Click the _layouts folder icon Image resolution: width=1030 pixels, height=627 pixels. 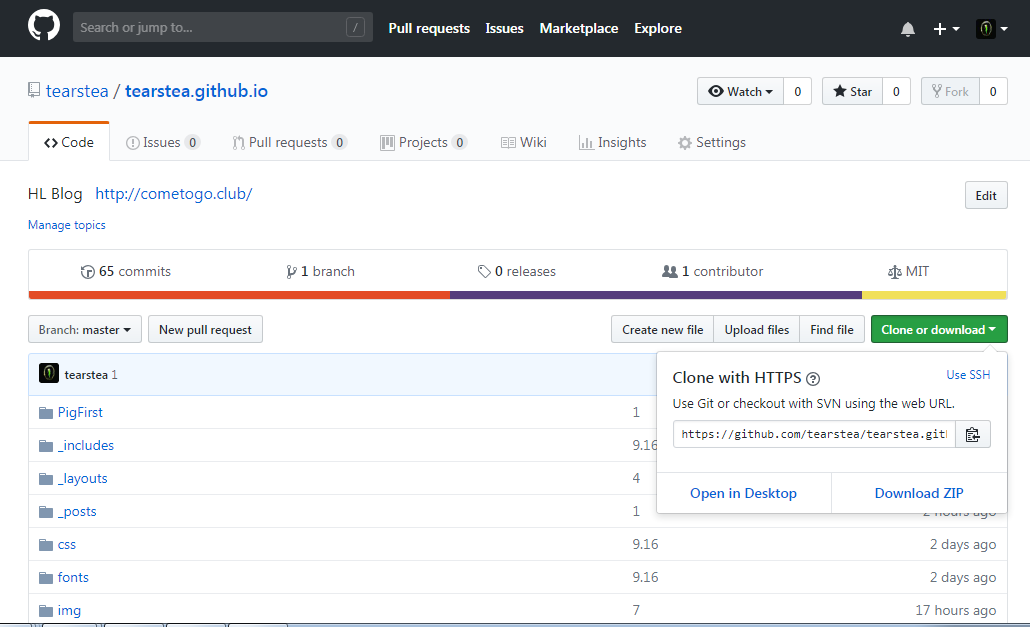(x=45, y=479)
